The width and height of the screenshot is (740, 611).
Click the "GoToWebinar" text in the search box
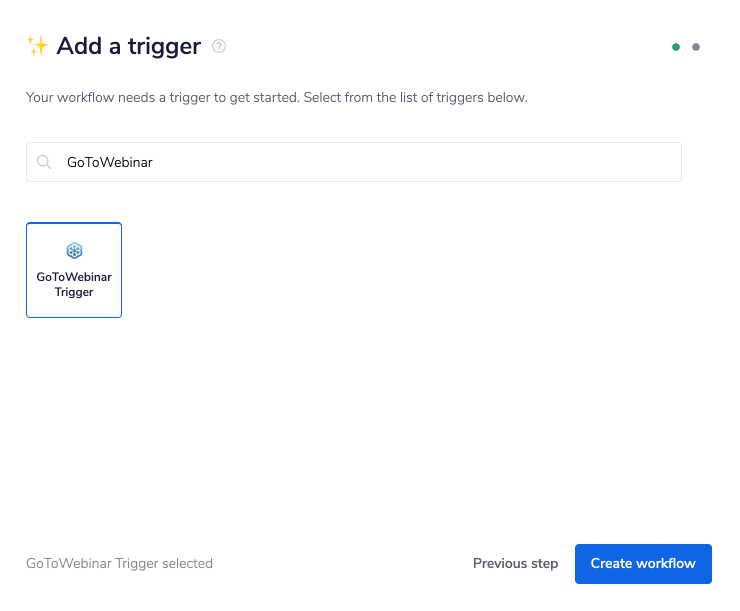click(x=110, y=162)
